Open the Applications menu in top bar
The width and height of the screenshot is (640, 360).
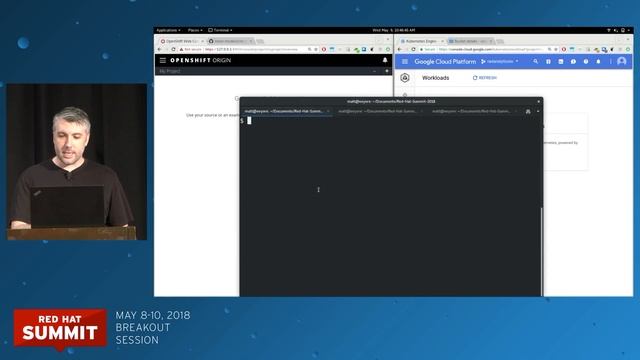pyautogui.click(x=168, y=30)
